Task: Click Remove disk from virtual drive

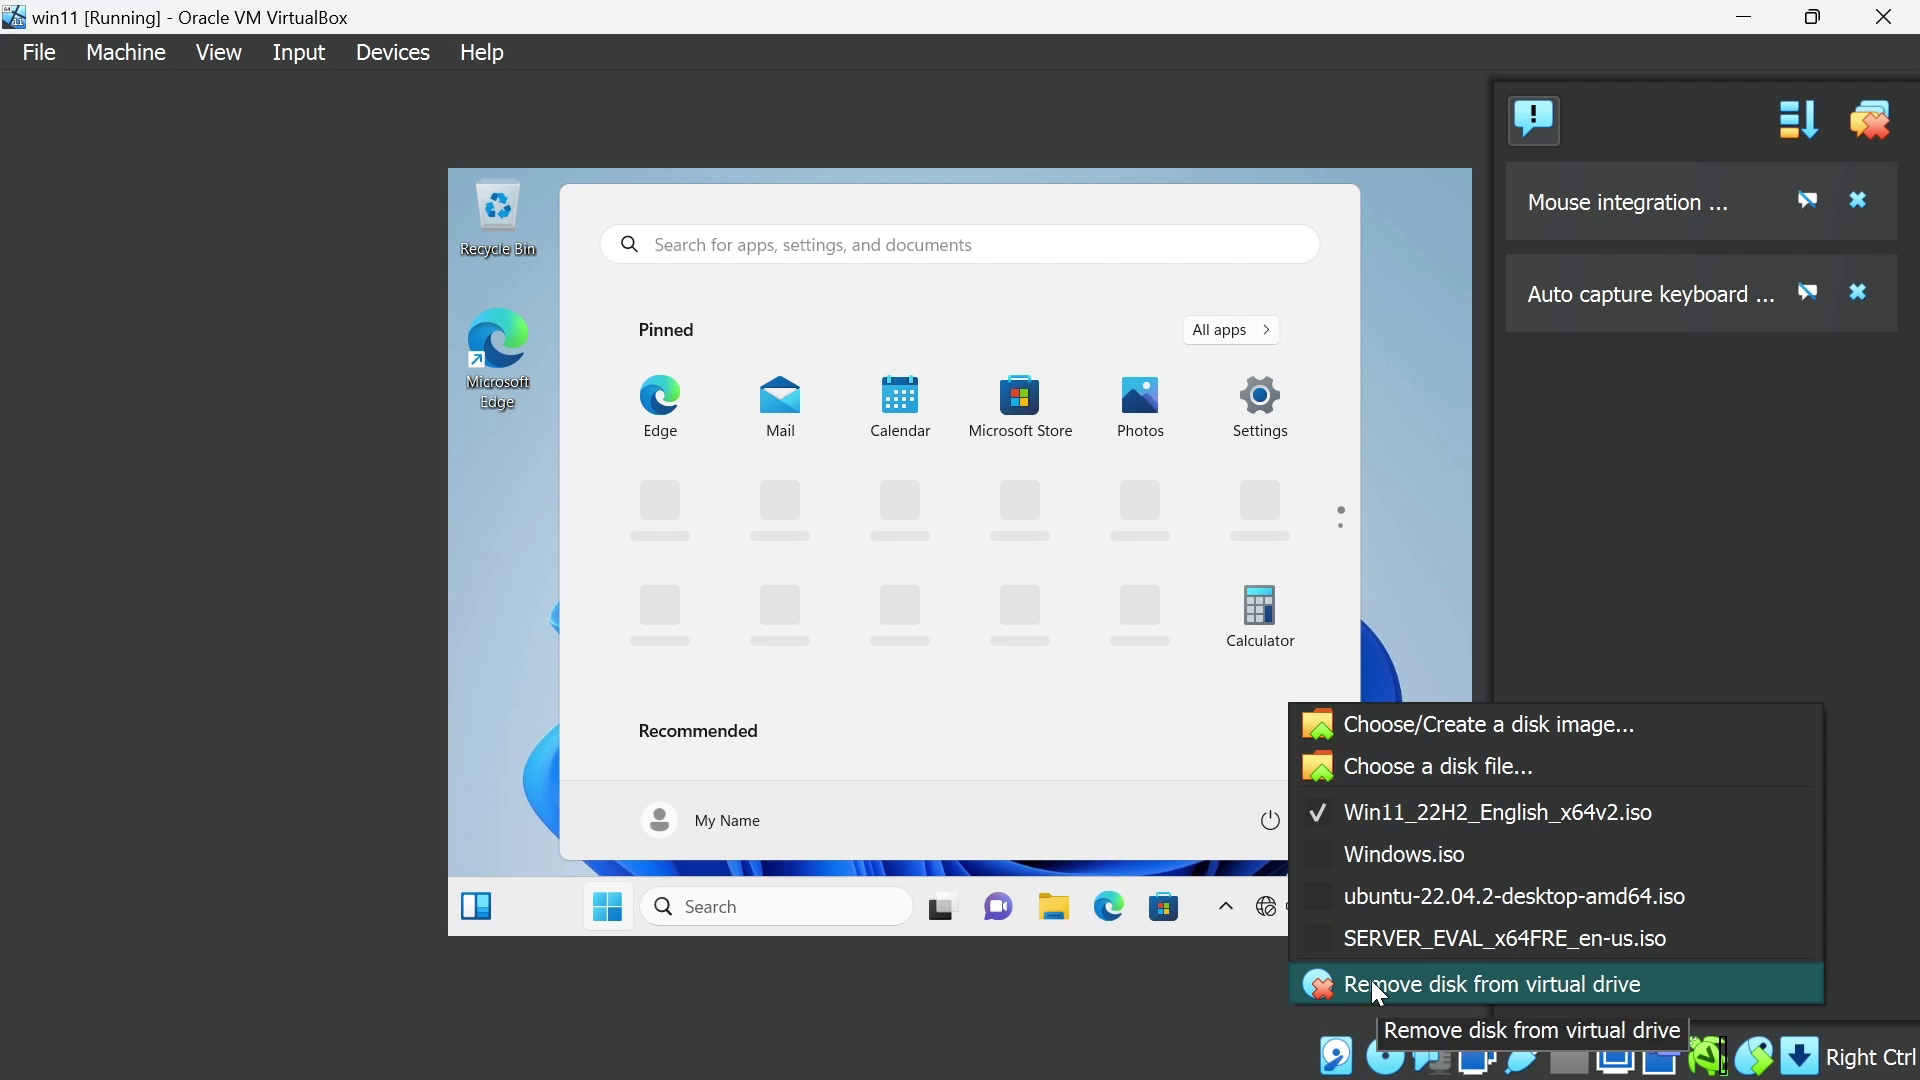Action: 1492,985
